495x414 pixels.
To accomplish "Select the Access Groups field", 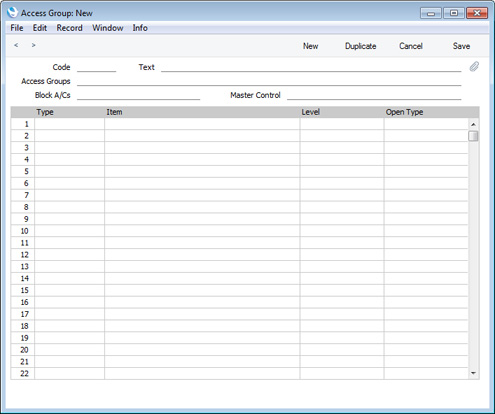I will click(x=269, y=81).
